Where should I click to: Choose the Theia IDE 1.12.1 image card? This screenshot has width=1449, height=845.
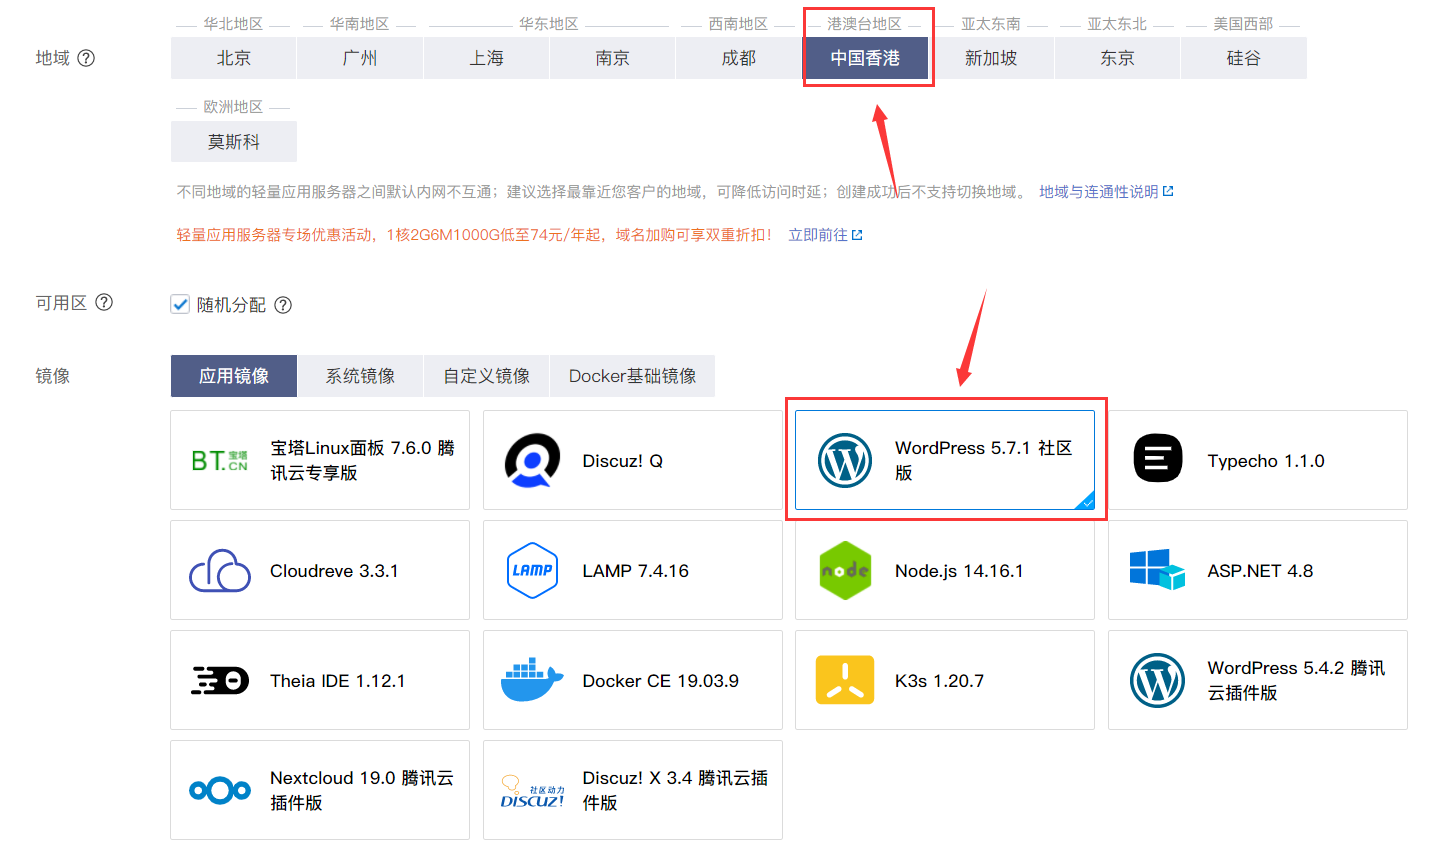tap(320, 680)
